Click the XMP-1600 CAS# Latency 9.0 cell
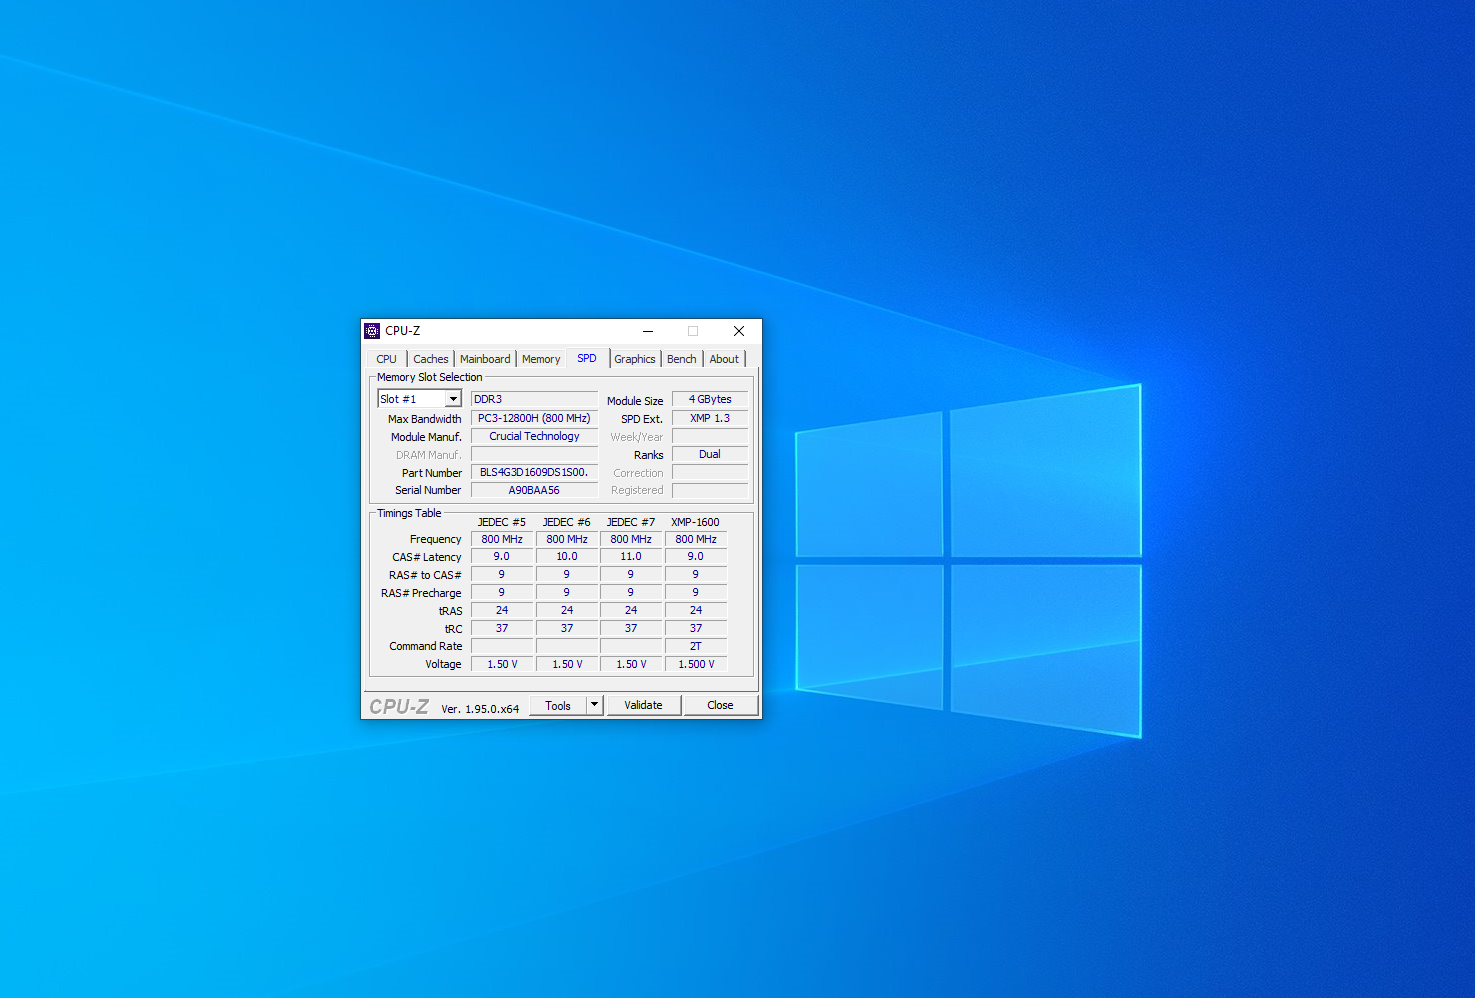The height and width of the screenshot is (998, 1475). pyautogui.click(x=696, y=556)
